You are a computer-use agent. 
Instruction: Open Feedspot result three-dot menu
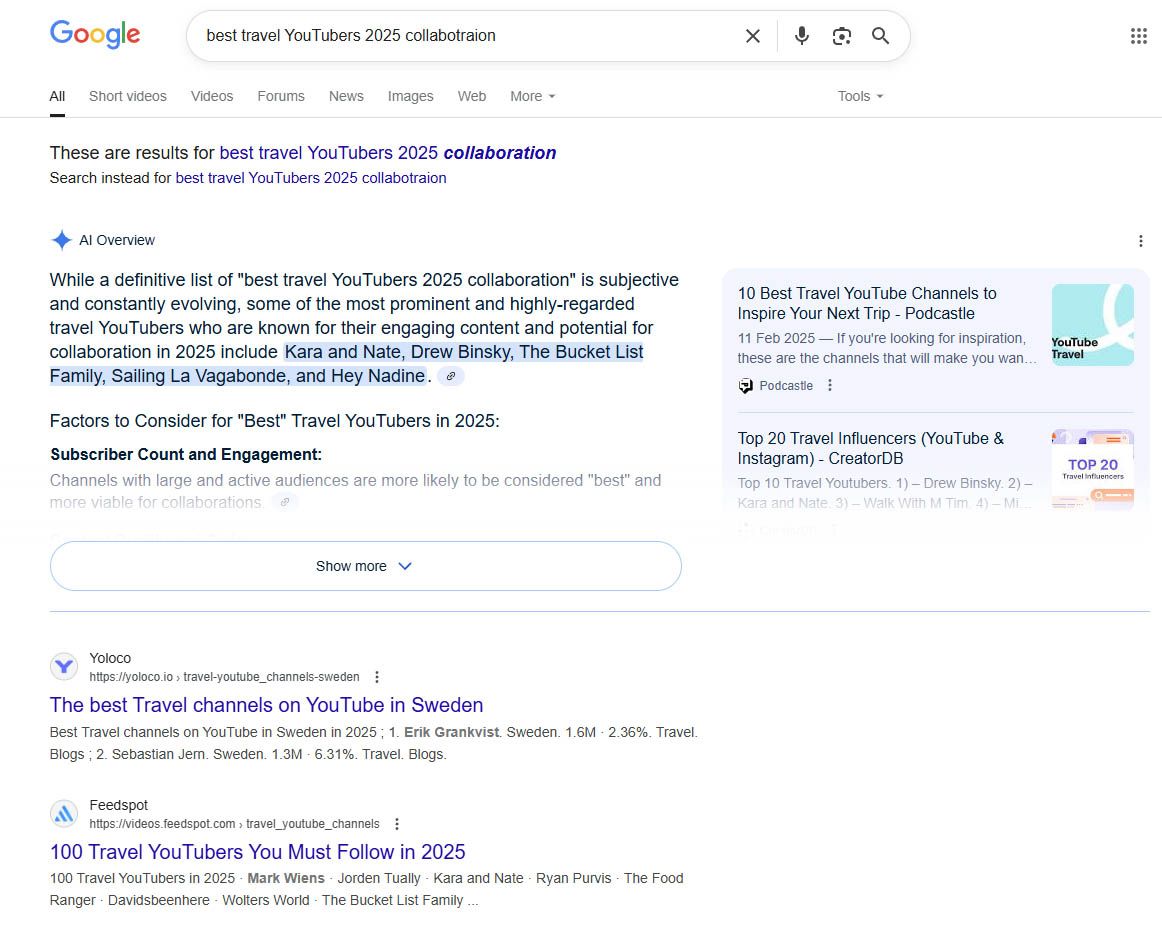pos(396,823)
